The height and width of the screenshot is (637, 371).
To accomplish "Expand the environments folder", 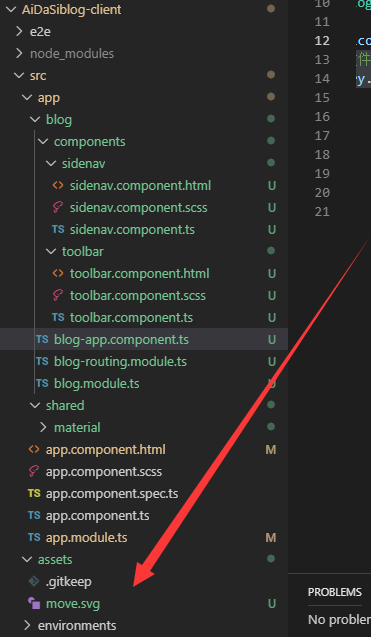I will pos(27,626).
